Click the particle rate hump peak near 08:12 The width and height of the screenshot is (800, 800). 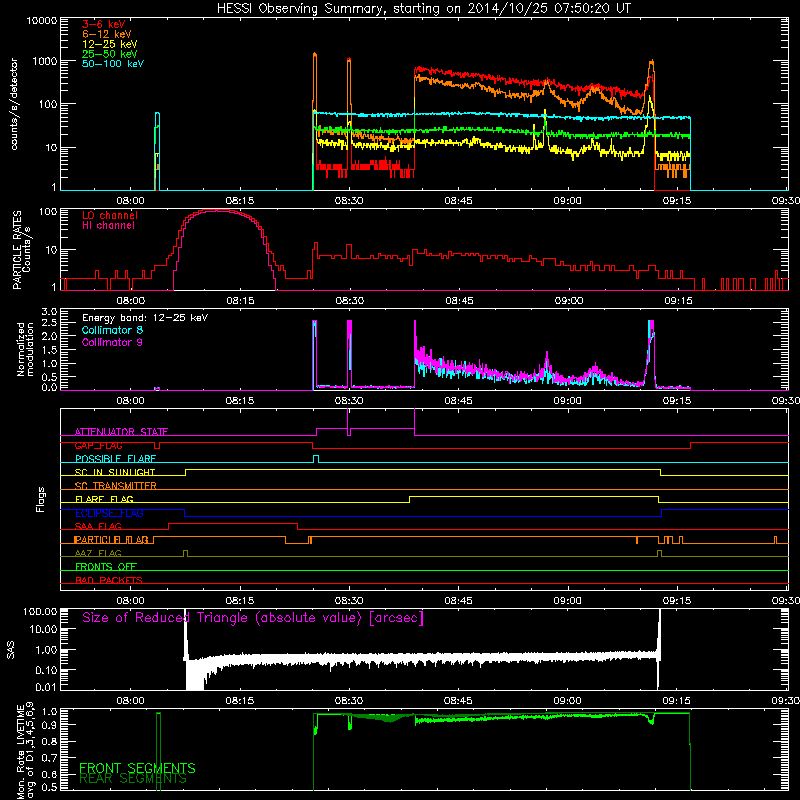pyautogui.click(x=219, y=211)
